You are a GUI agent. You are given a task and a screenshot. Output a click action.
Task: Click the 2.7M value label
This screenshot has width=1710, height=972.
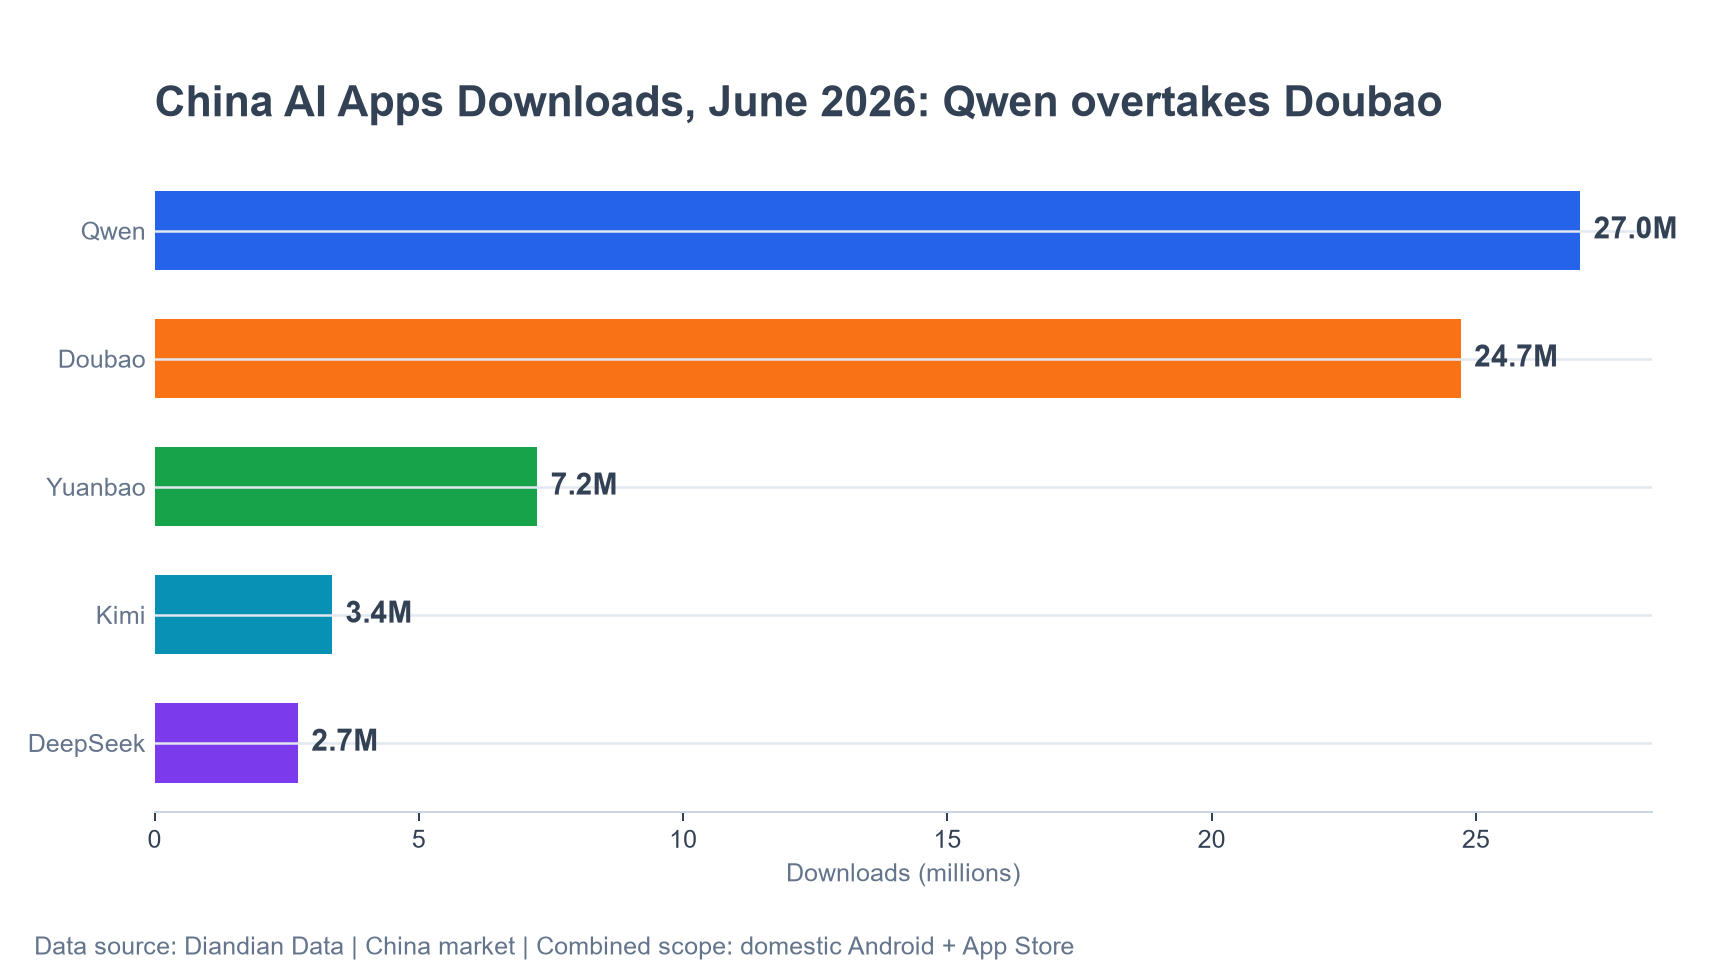click(x=344, y=740)
